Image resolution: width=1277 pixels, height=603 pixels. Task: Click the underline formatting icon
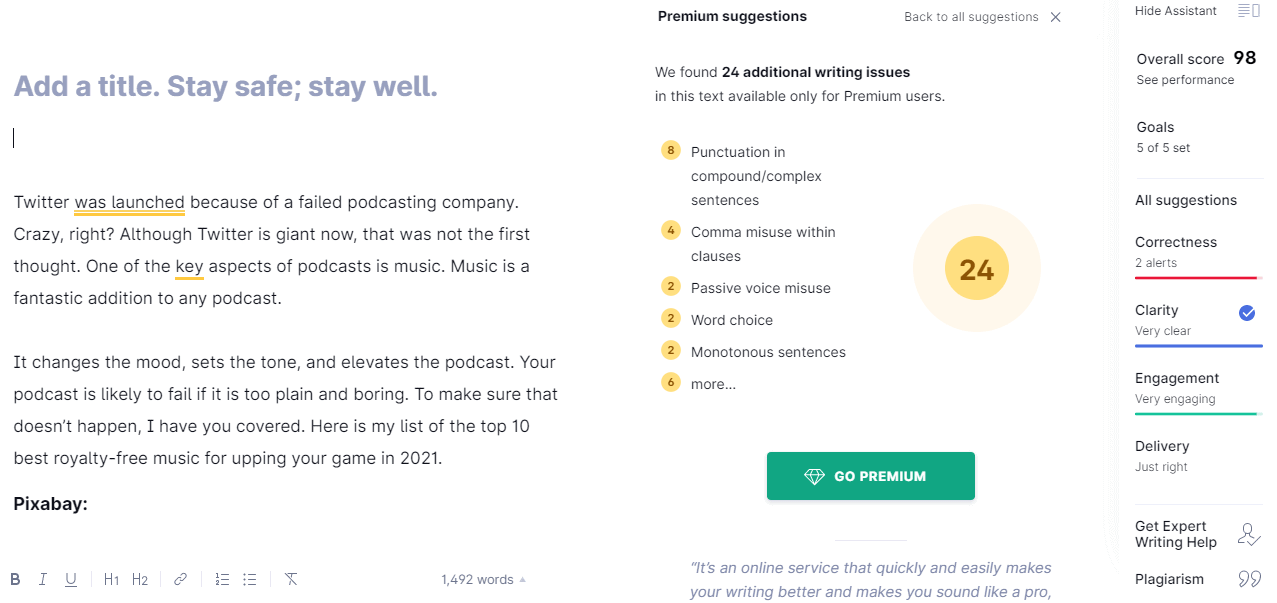click(71, 579)
